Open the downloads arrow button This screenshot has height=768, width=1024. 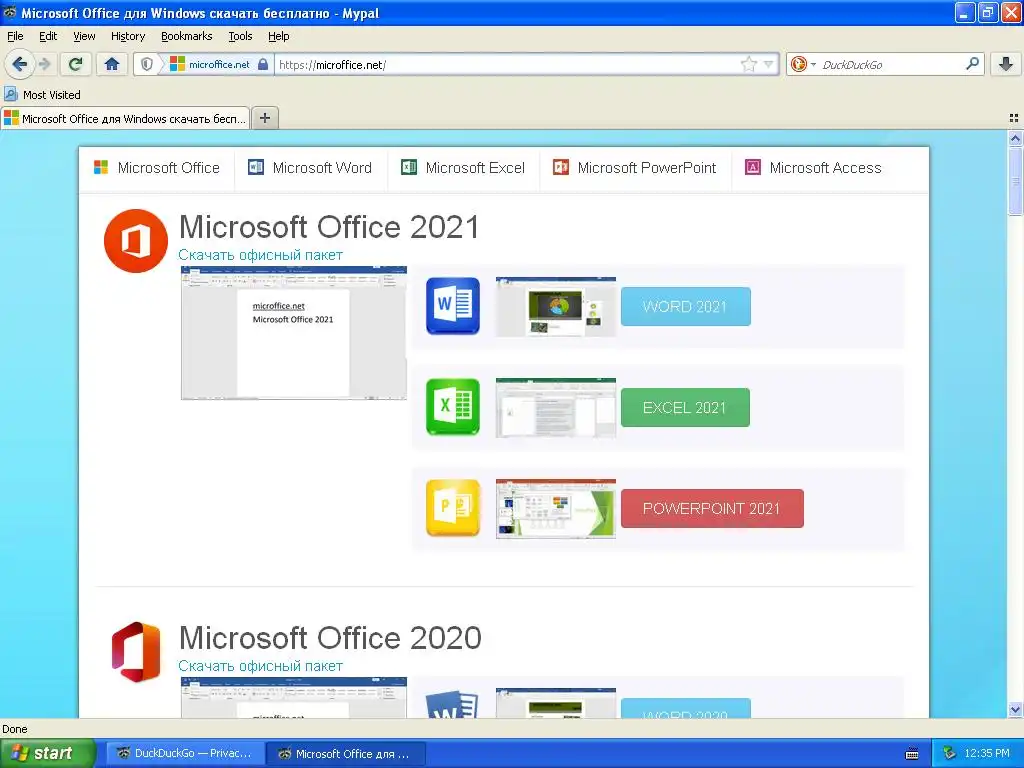1006,64
